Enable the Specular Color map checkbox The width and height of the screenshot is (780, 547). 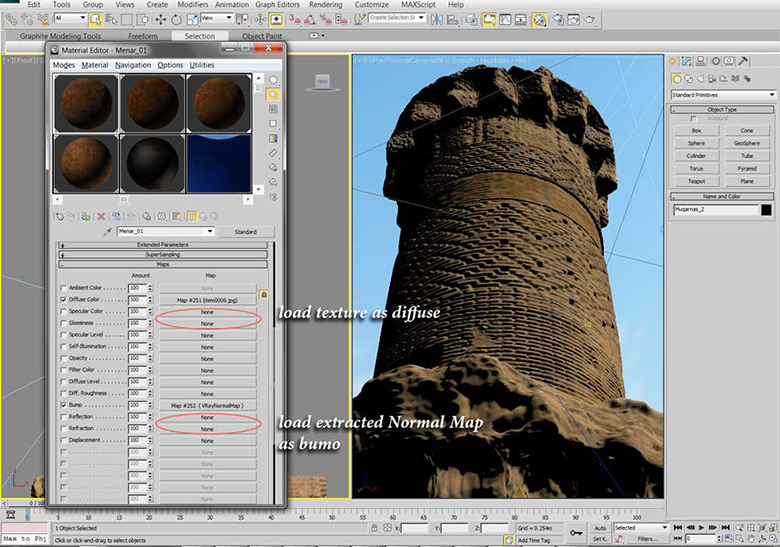click(x=62, y=311)
